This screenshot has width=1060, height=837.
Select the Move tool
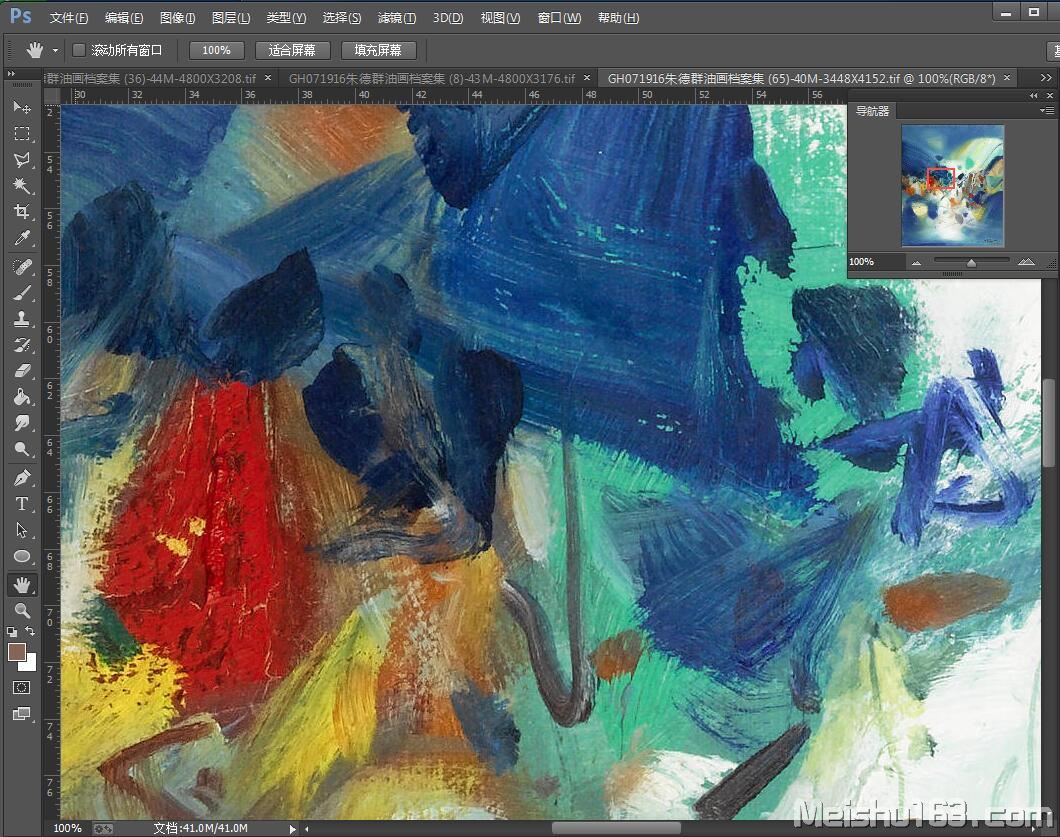click(22, 107)
